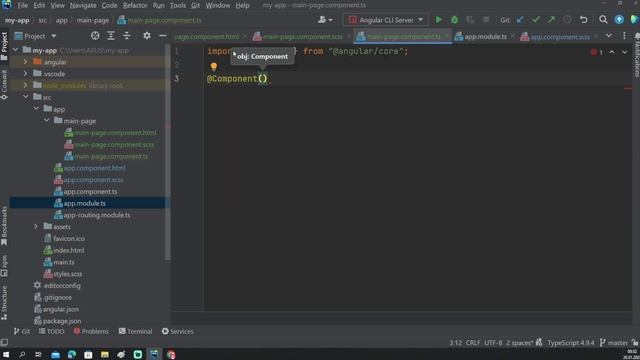Select opened file locate target icon

(95, 36)
